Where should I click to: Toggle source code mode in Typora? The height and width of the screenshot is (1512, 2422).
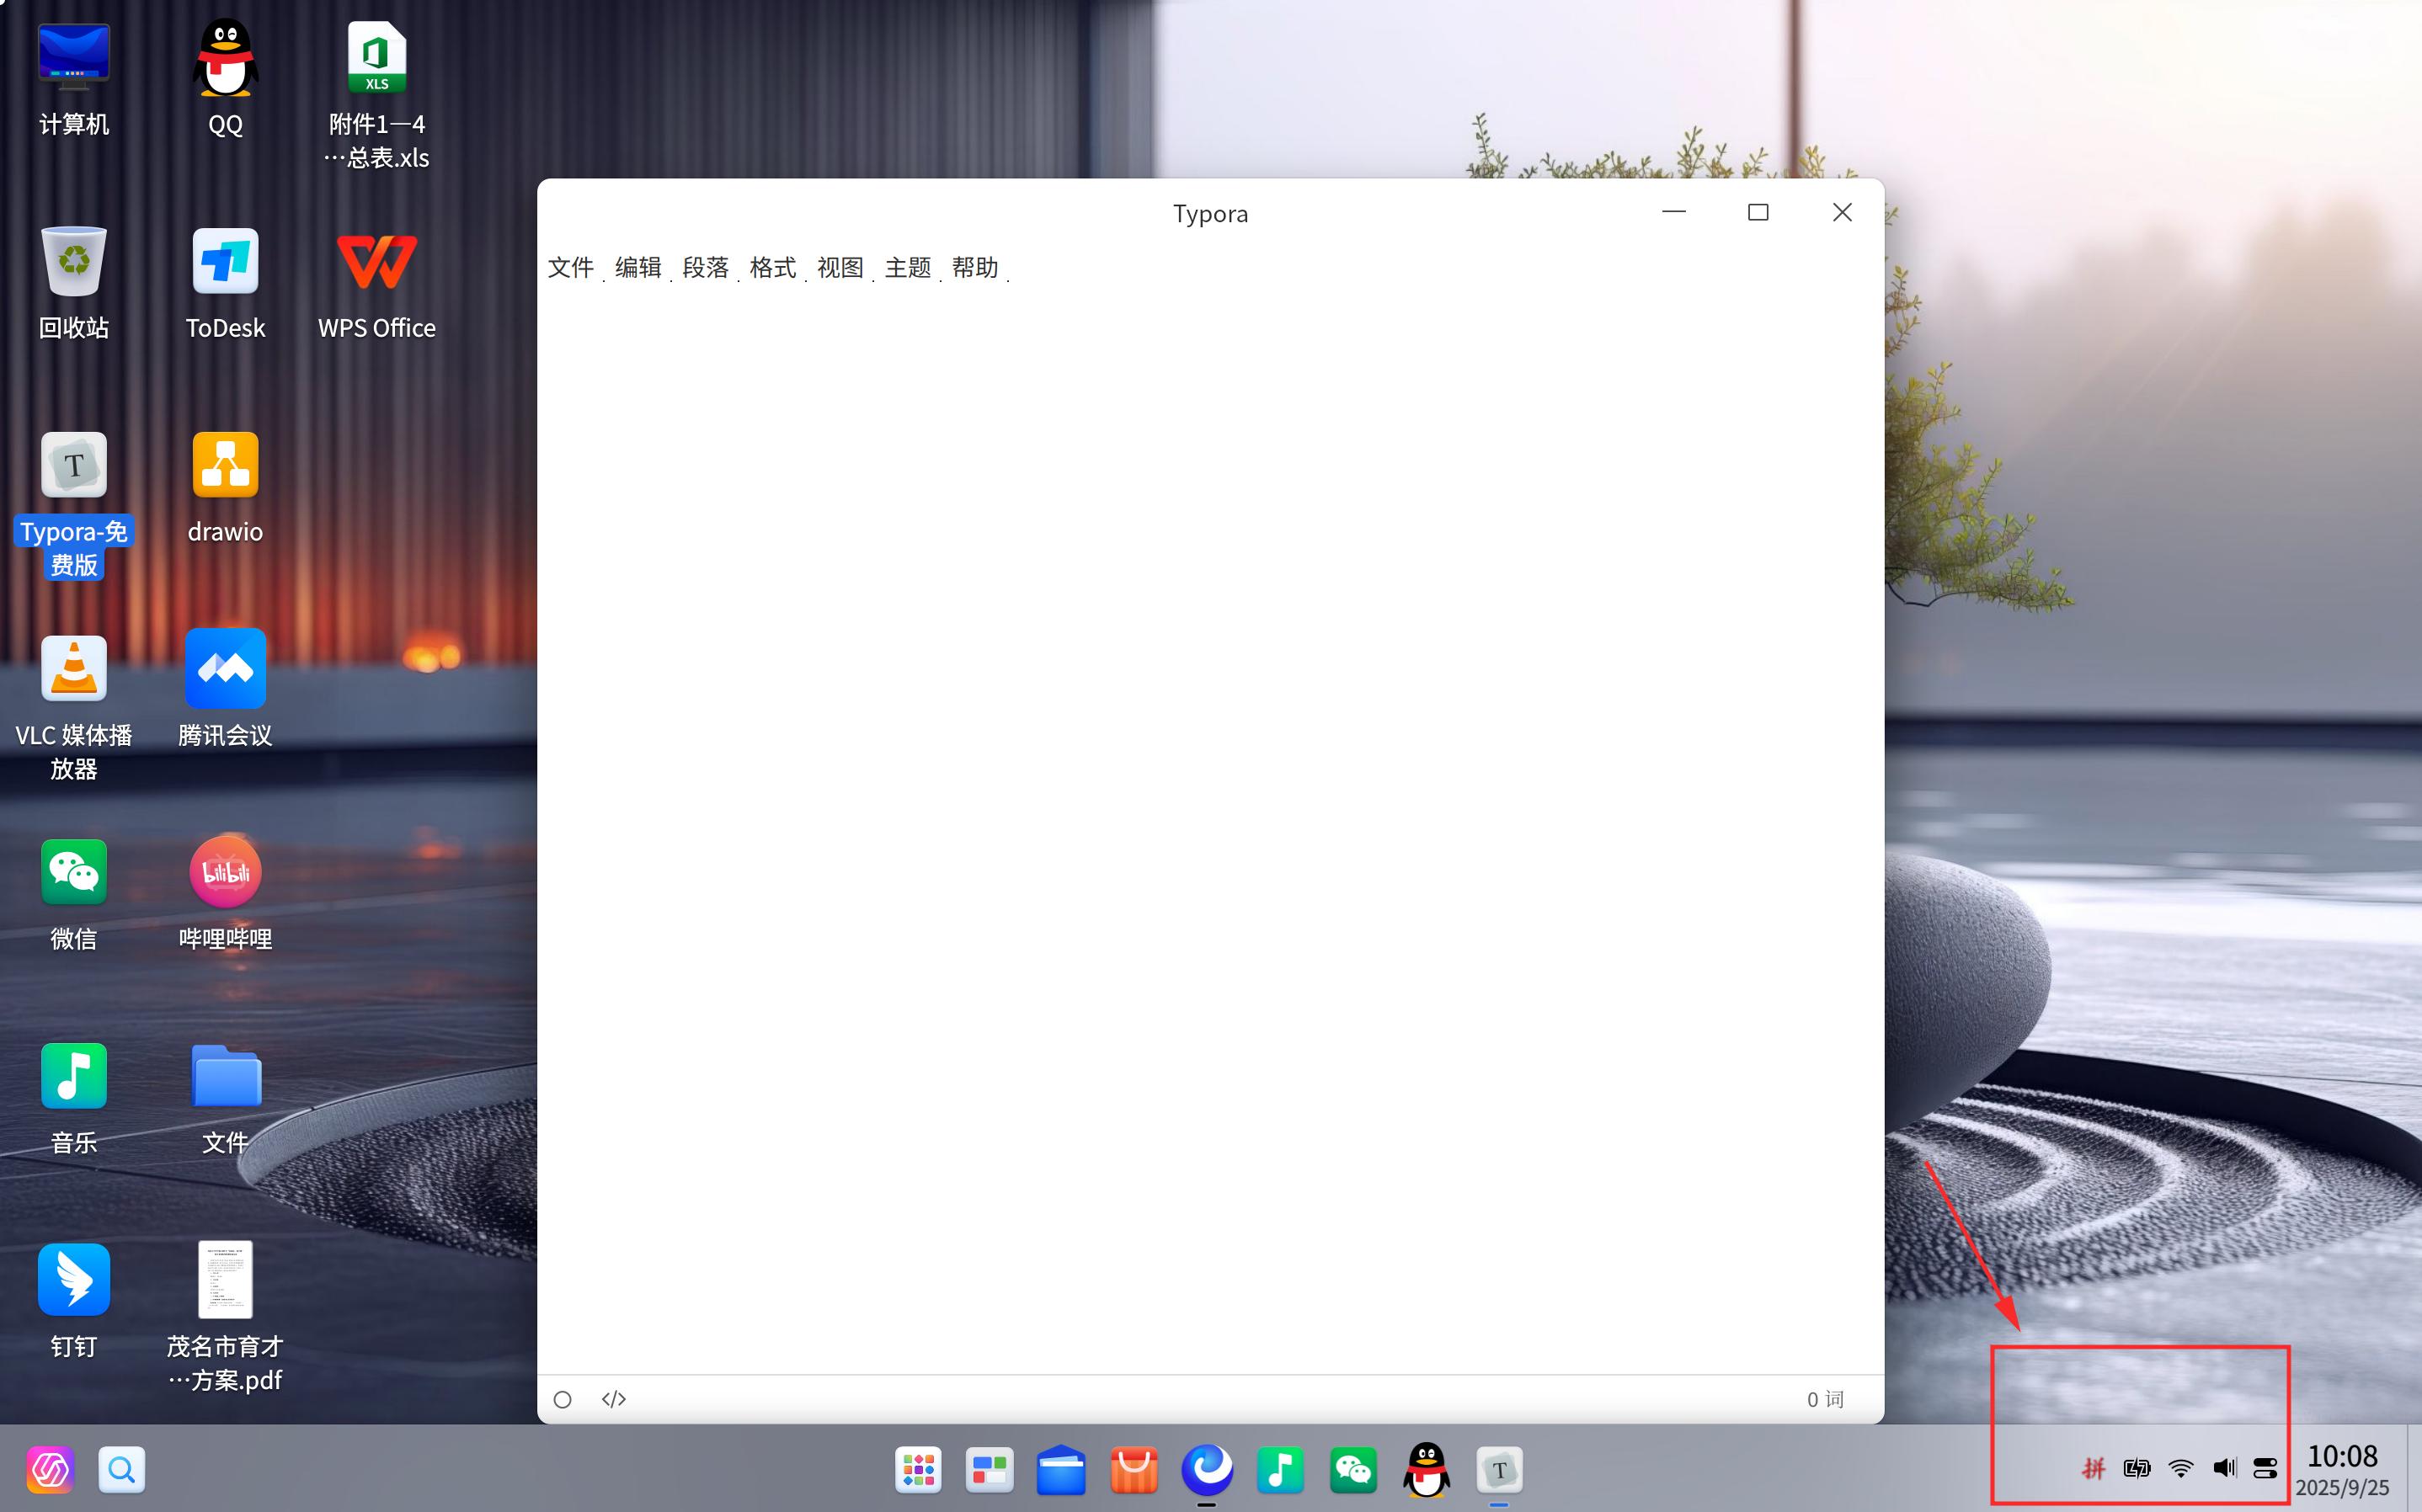pyautogui.click(x=614, y=1399)
